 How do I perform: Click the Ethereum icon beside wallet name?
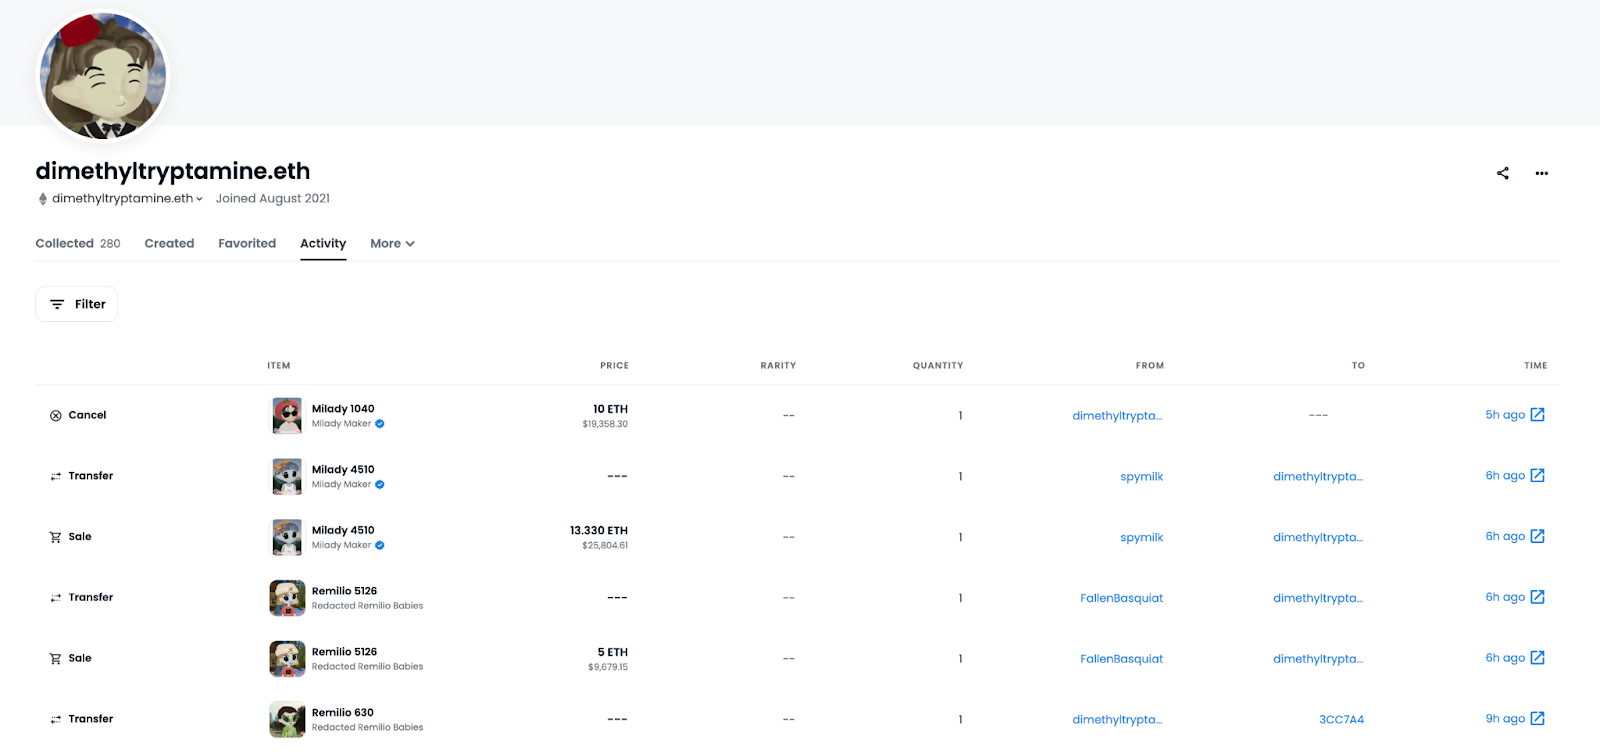pyautogui.click(x=43, y=199)
